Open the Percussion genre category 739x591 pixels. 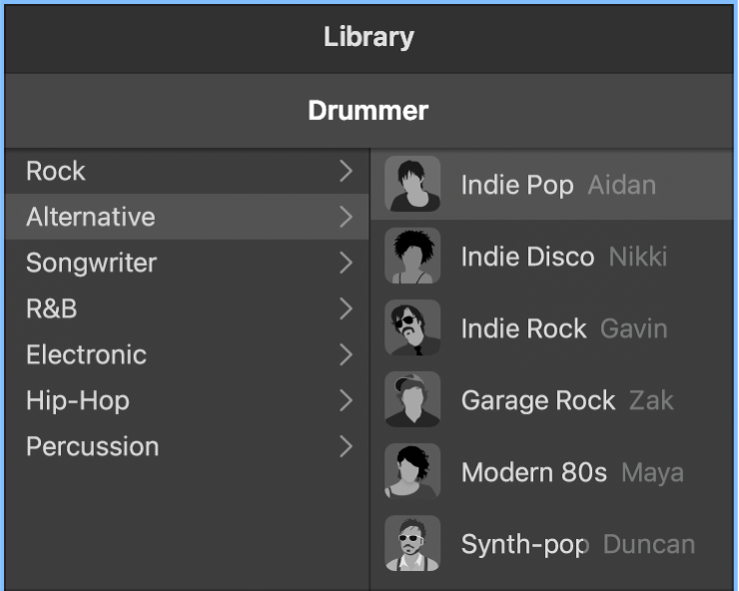coord(187,446)
